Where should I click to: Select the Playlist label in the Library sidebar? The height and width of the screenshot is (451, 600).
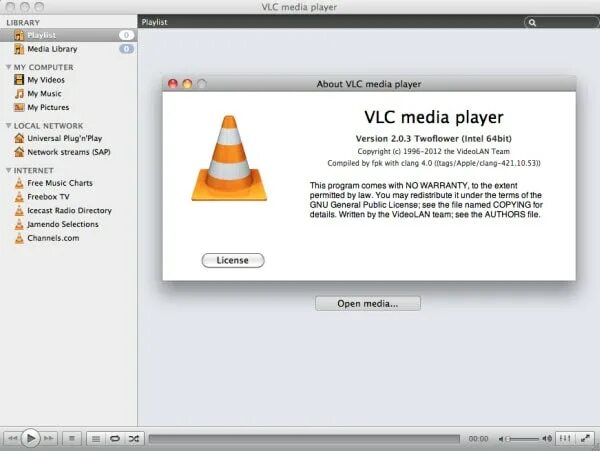click(x=42, y=35)
